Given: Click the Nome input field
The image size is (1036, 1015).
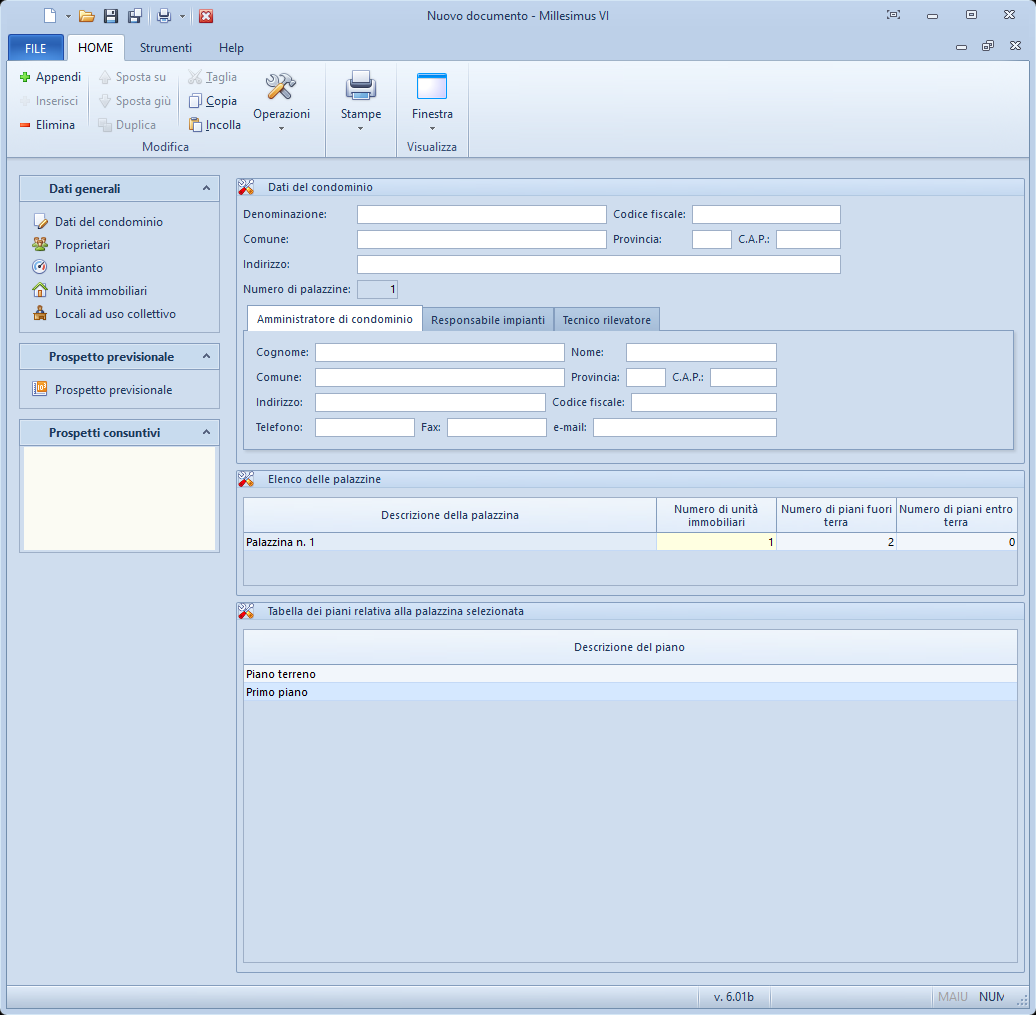Looking at the screenshot, I should pyautogui.click(x=701, y=353).
